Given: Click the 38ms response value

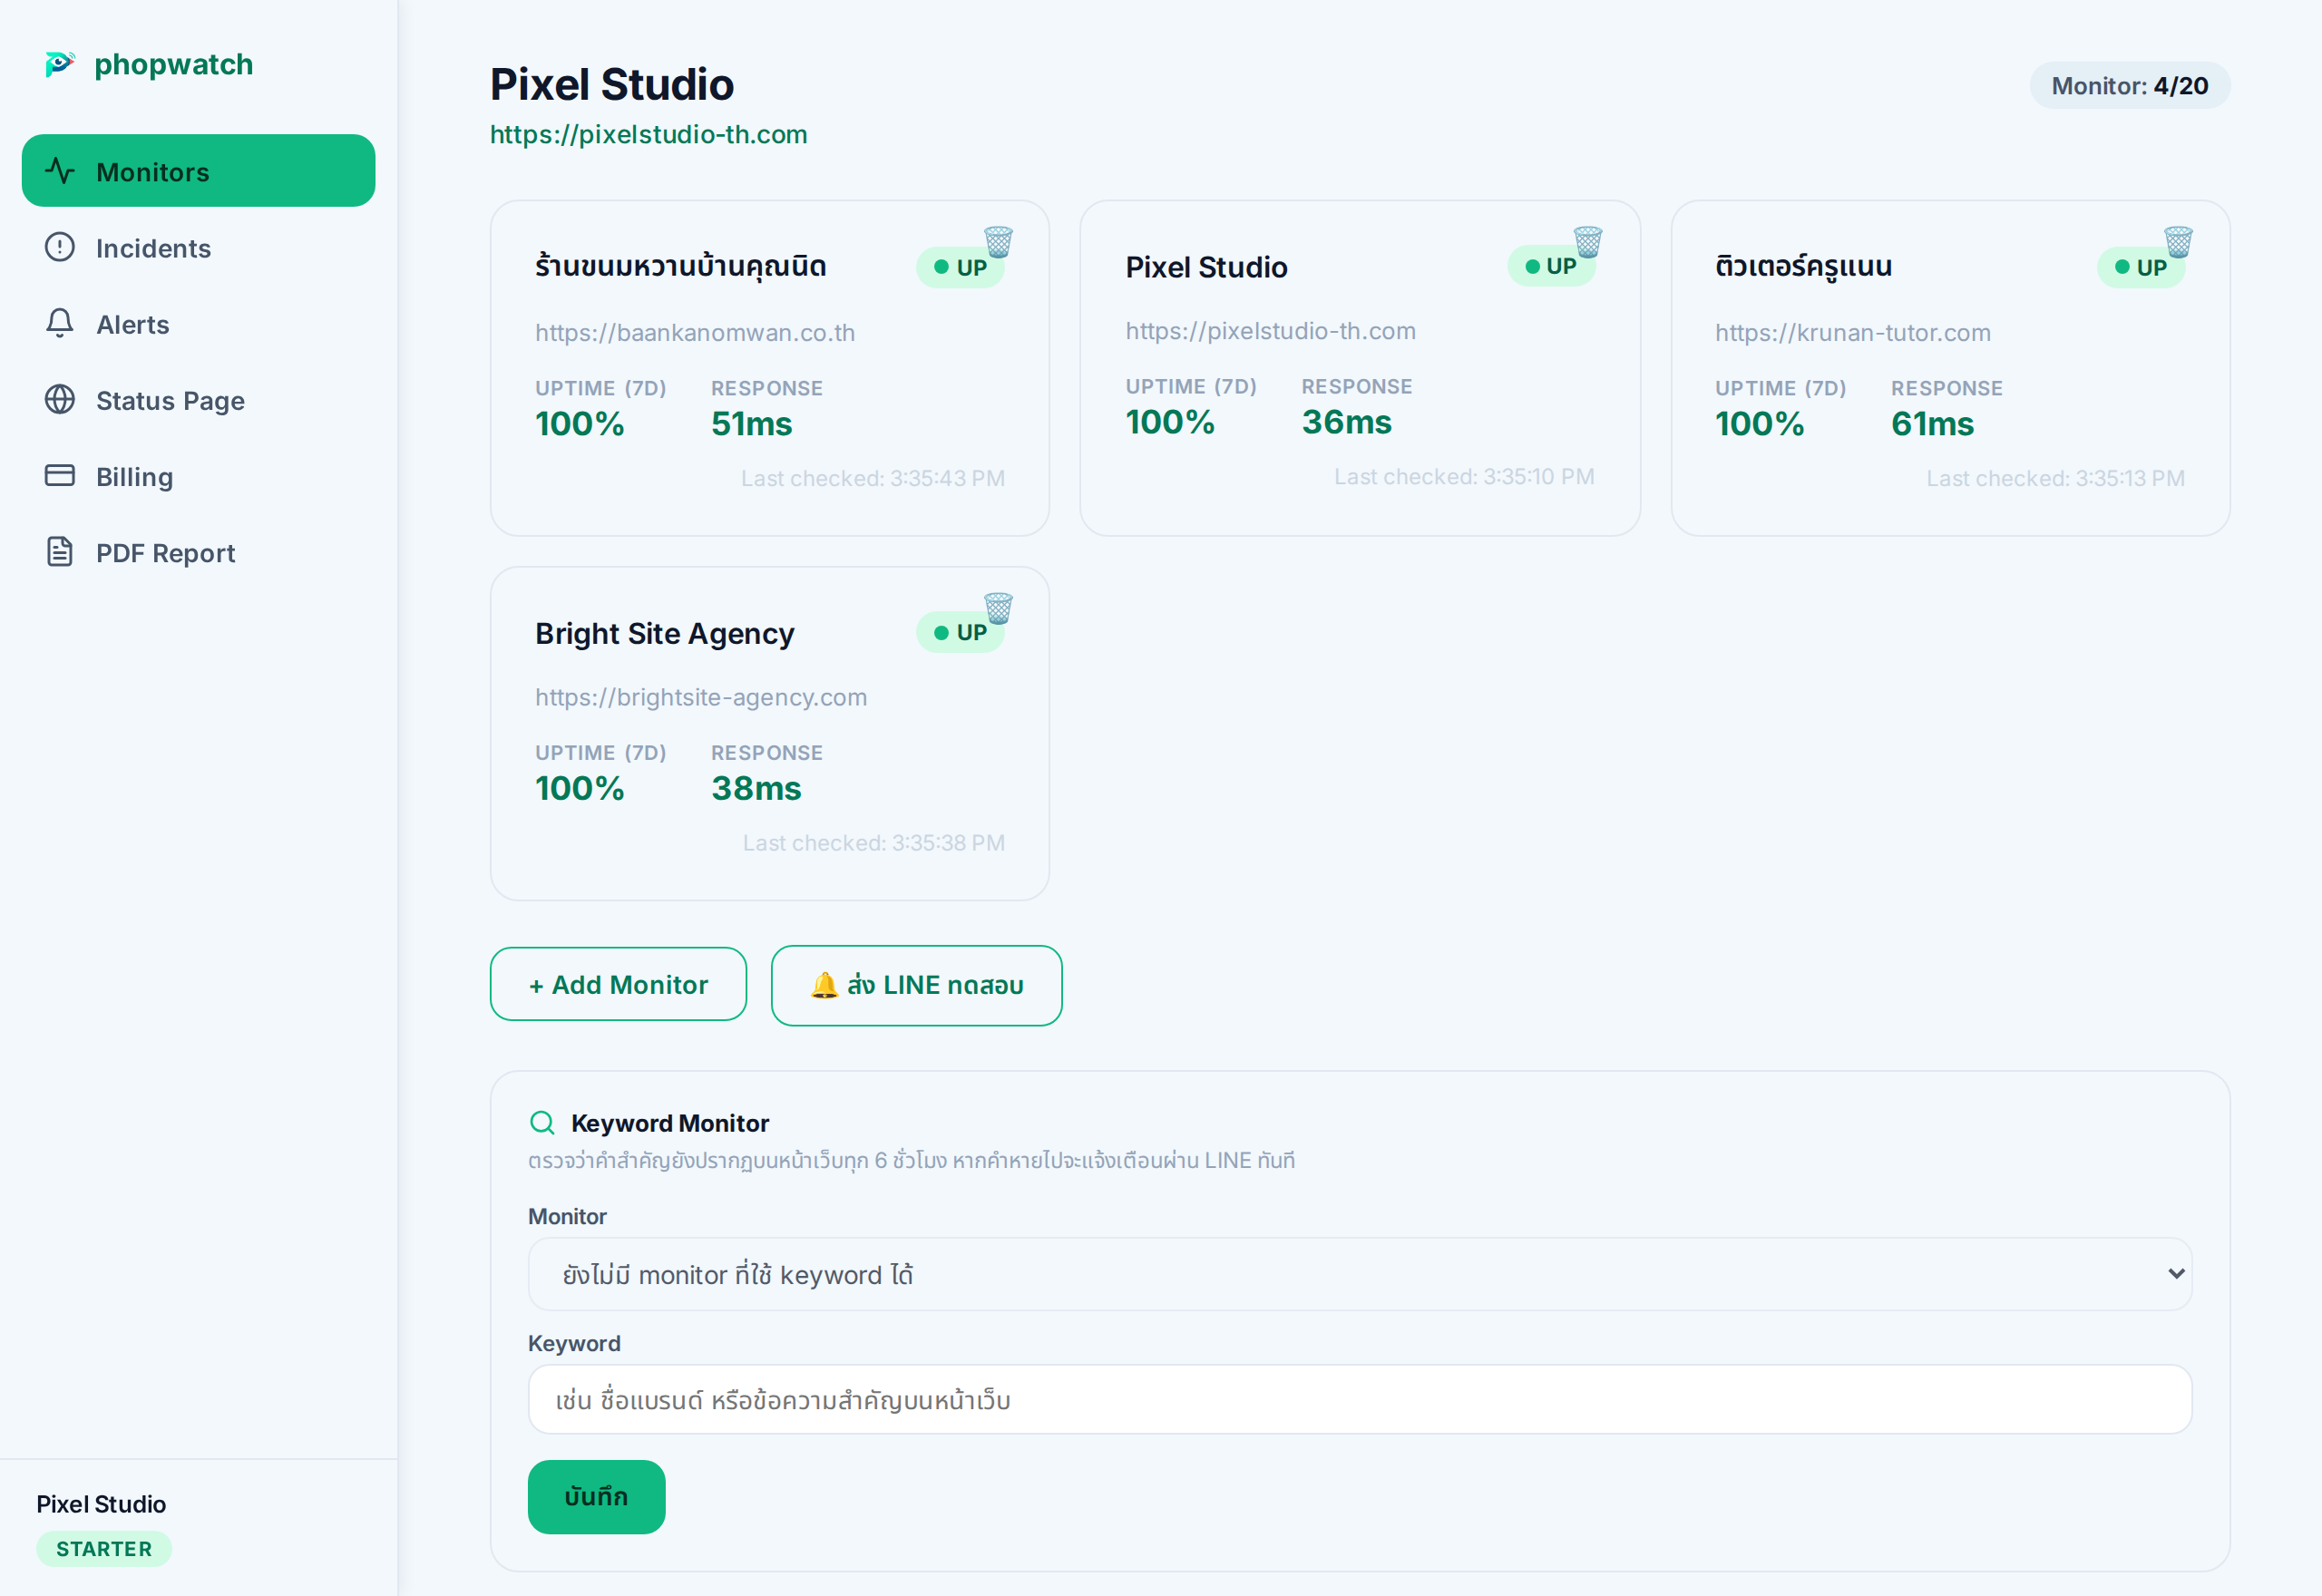Looking at the screenshot, I should (x=756, y=788).
